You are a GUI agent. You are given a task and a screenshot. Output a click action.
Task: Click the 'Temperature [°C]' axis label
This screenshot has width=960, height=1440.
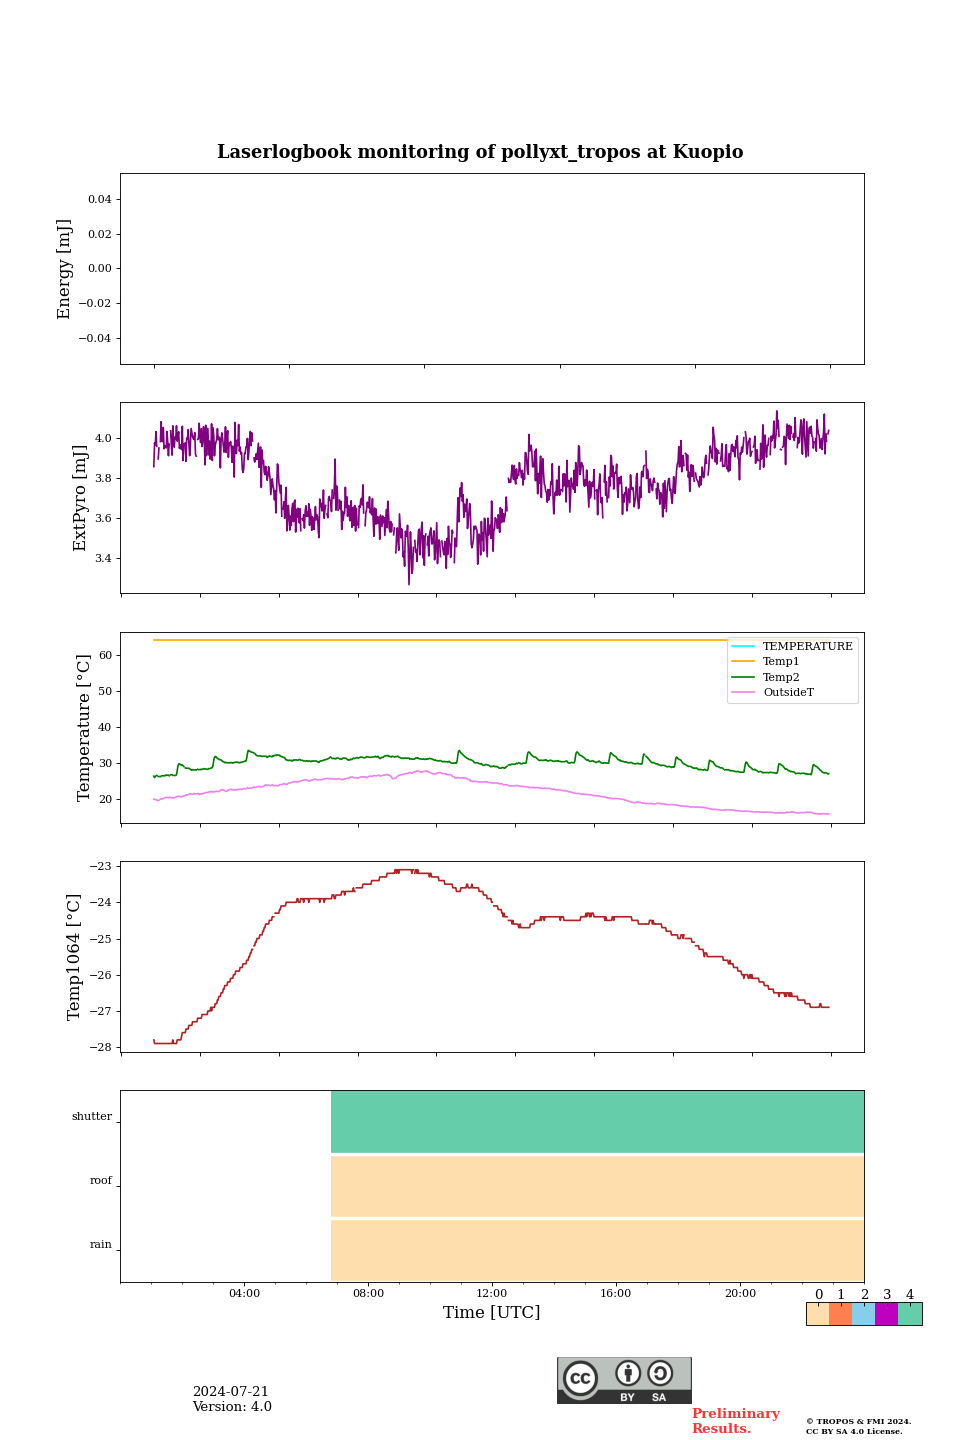pyautogui.click(x=84, y=728)
